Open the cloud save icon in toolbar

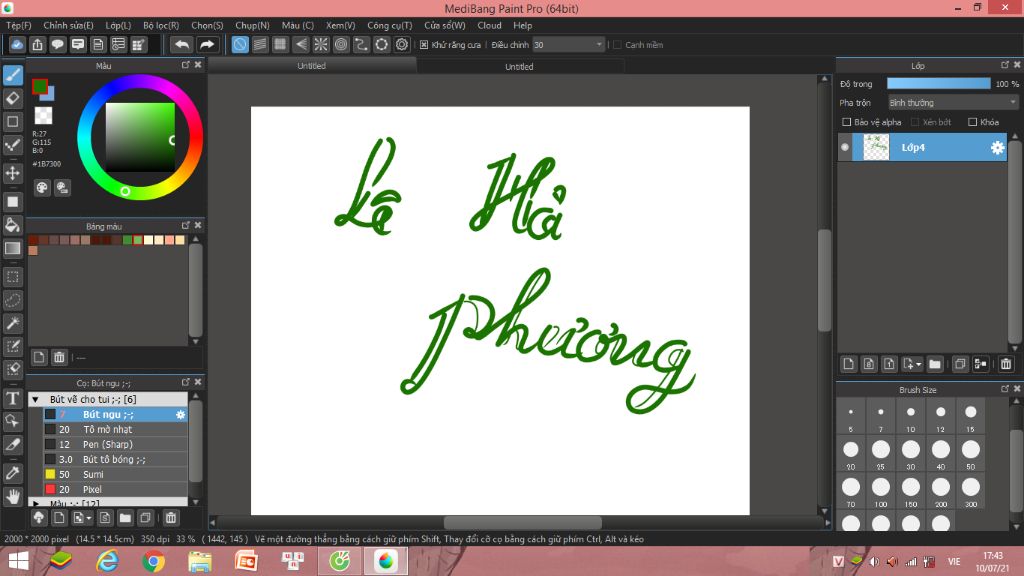coord(17,44)
